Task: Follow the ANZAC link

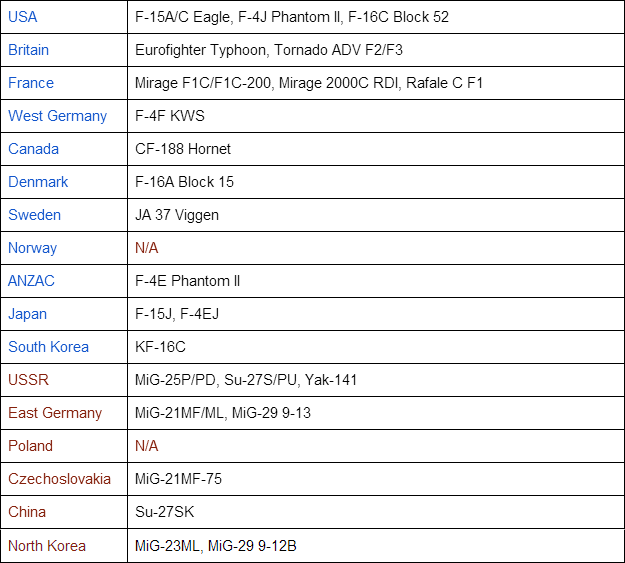Action: coord(33,281)
